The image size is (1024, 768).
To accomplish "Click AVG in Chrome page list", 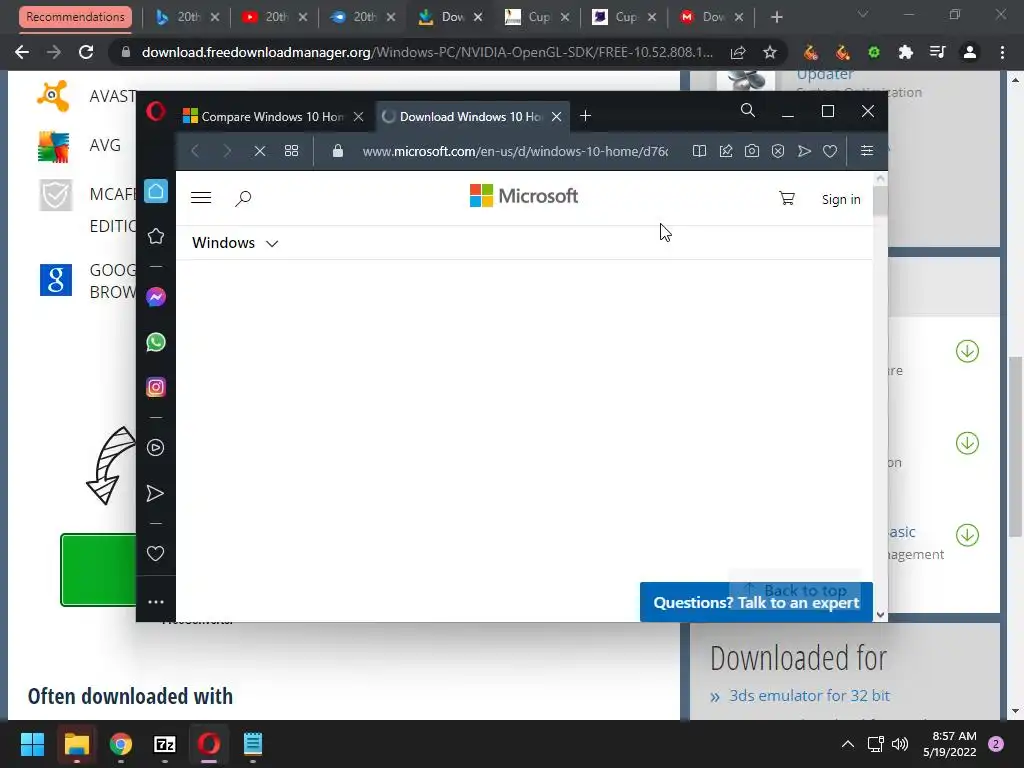I will tap(105, 145).
